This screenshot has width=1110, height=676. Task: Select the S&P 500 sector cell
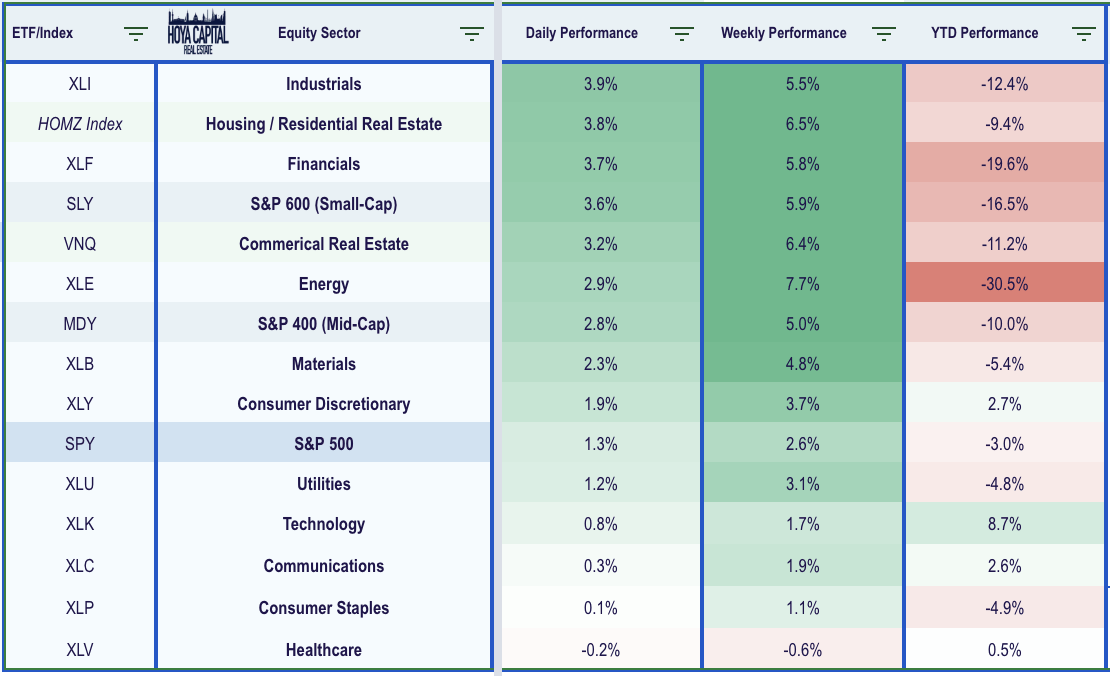pyautogui.click(x=323, y=444)
